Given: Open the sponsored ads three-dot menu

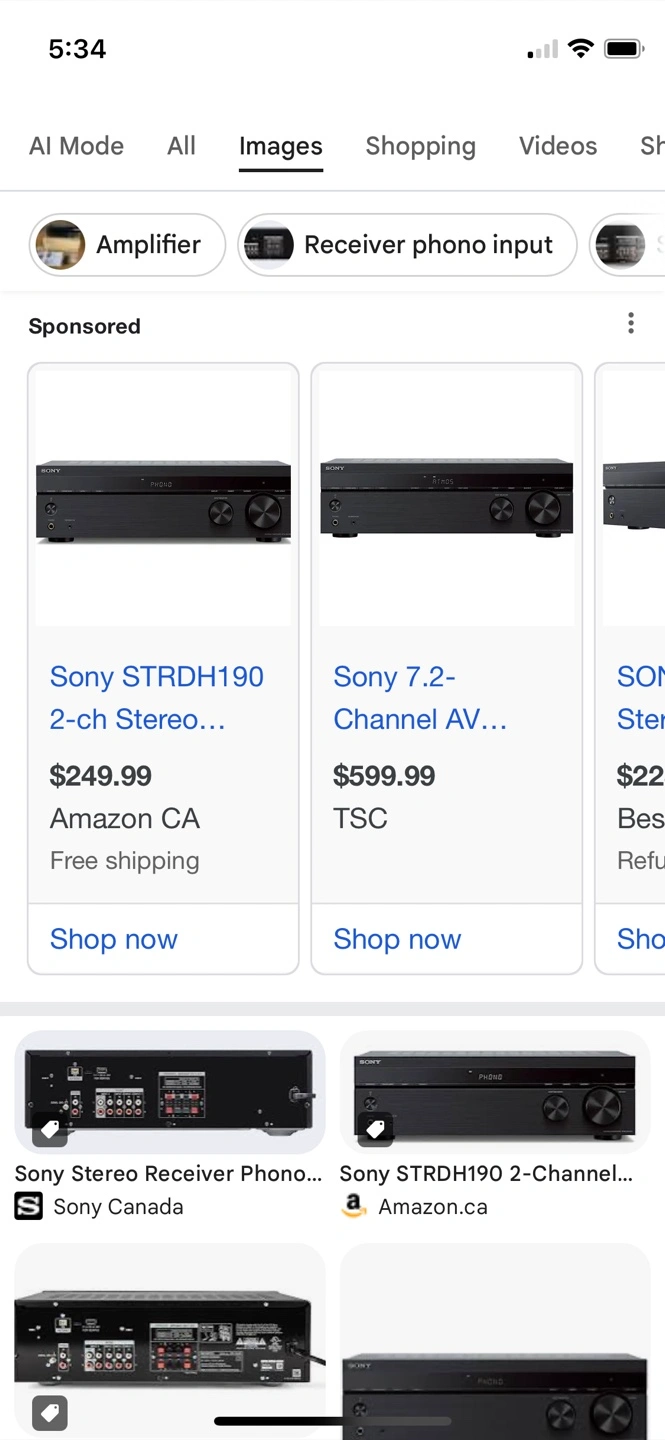Looking at the screenshot, I should pos(630,323).
